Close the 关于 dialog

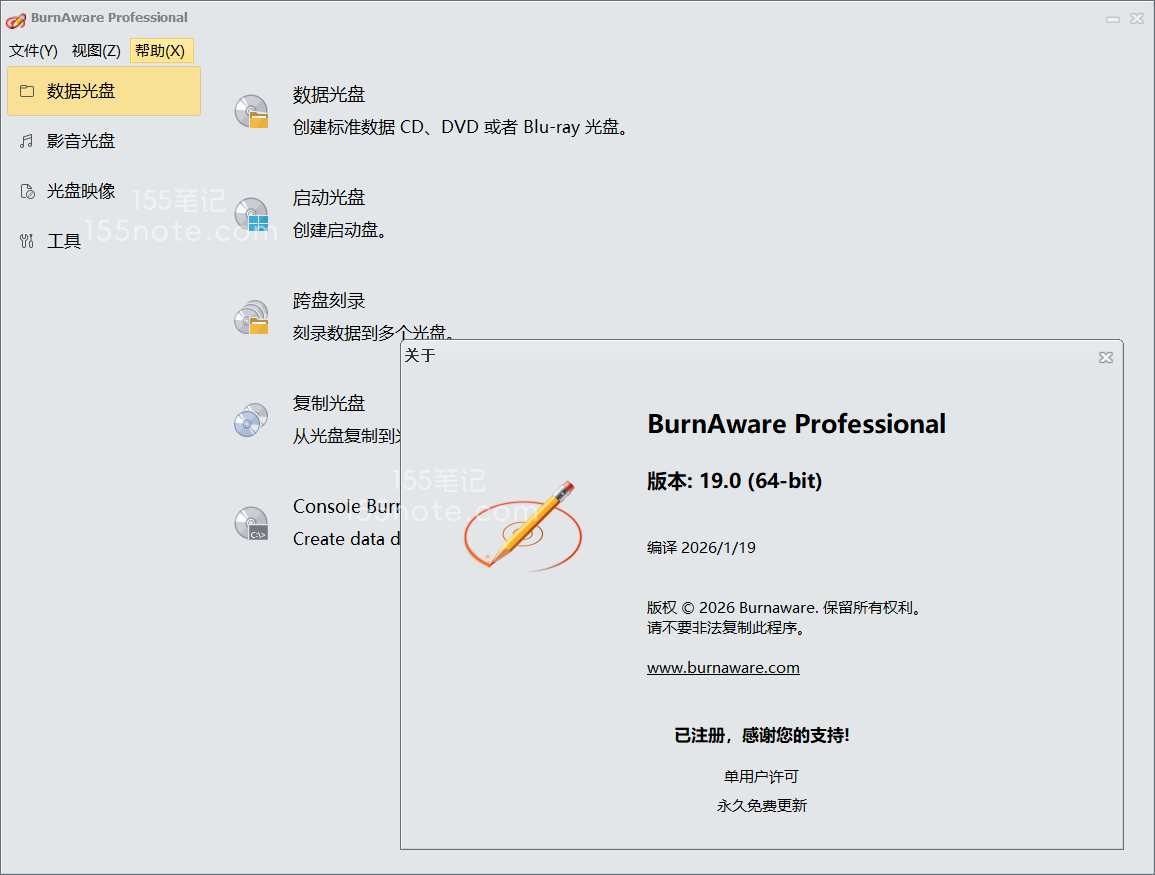pyautogui.click(x=1106, y=357)
